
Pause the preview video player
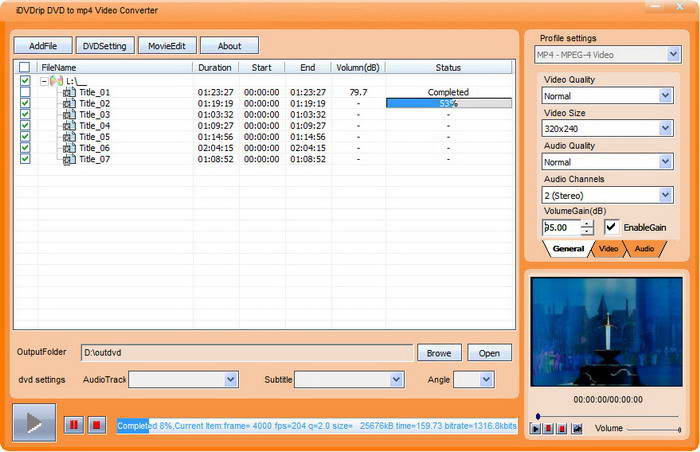548,429
